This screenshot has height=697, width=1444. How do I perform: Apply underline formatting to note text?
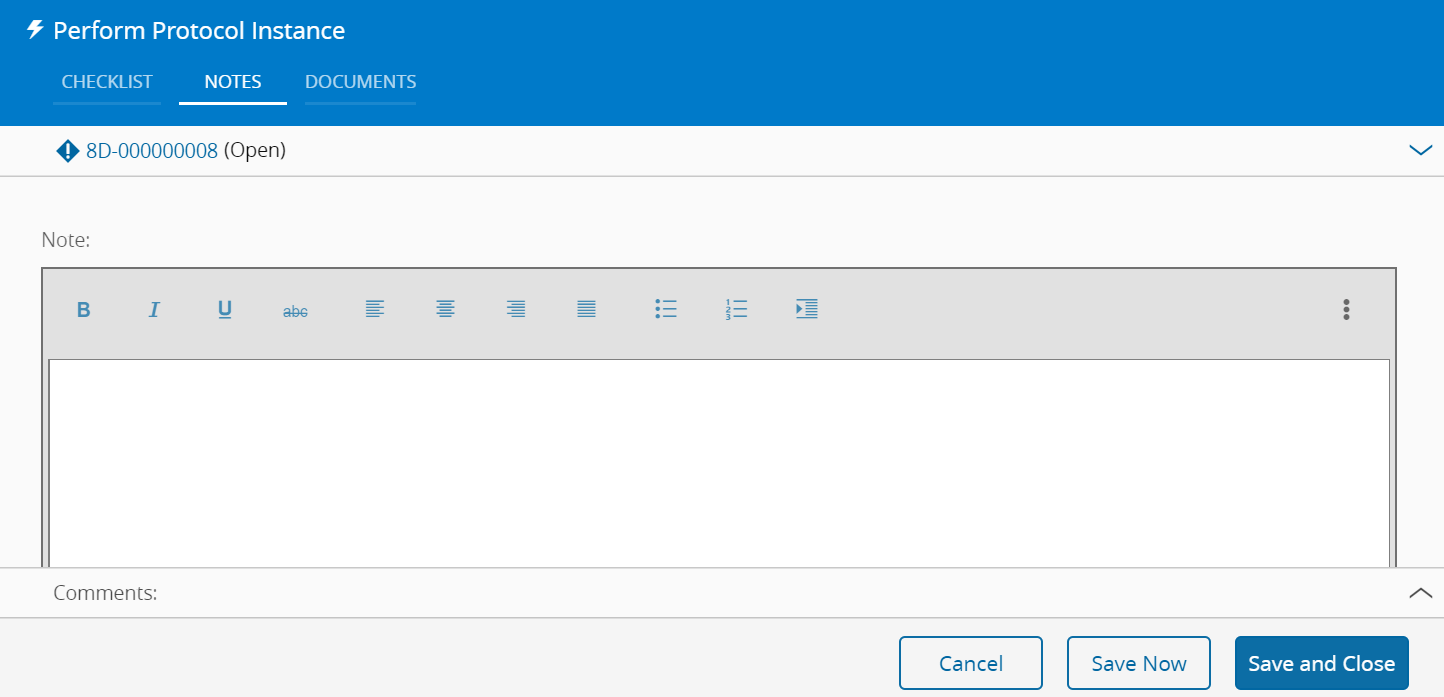click(225, 310)
